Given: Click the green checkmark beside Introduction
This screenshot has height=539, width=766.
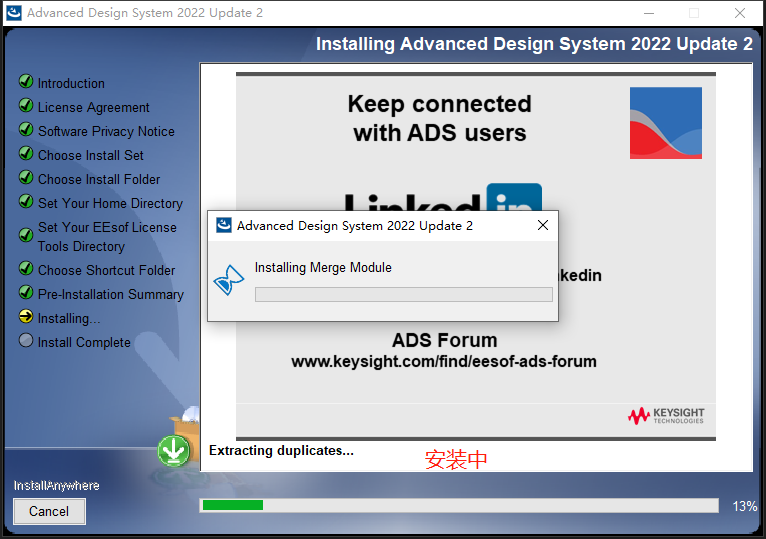Looking at the screenshot, I should [x=26, y=81].
